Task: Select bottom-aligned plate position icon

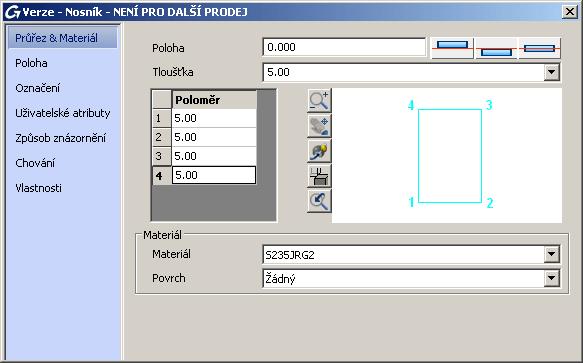Action: point(496,48)
